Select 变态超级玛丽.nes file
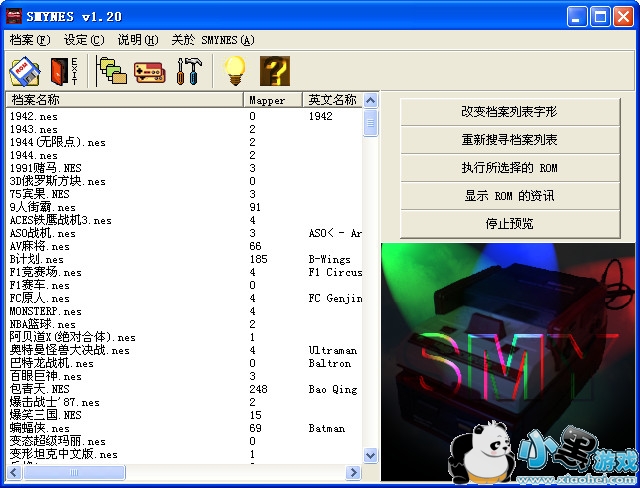This screenshot has height=488, width=640. click(x=58, y=441)
